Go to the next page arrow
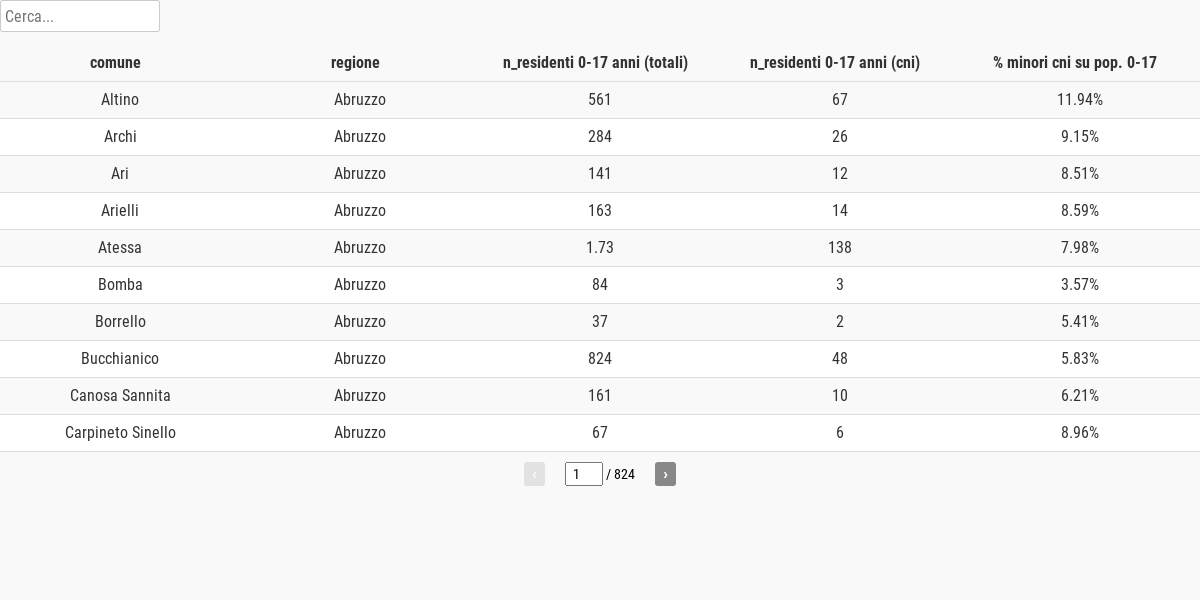This screenshot has height=600, width=1200. pos(665,474)
